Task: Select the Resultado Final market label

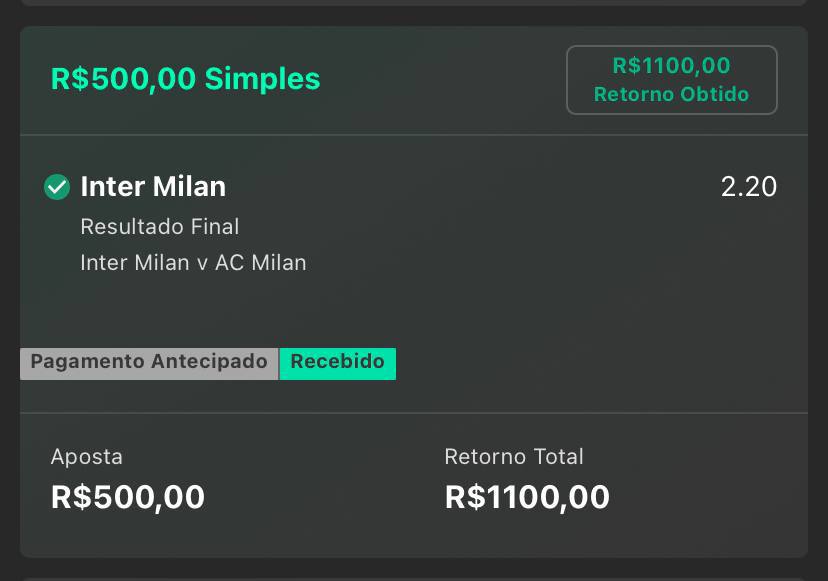Action: click(x=159, y=227)
